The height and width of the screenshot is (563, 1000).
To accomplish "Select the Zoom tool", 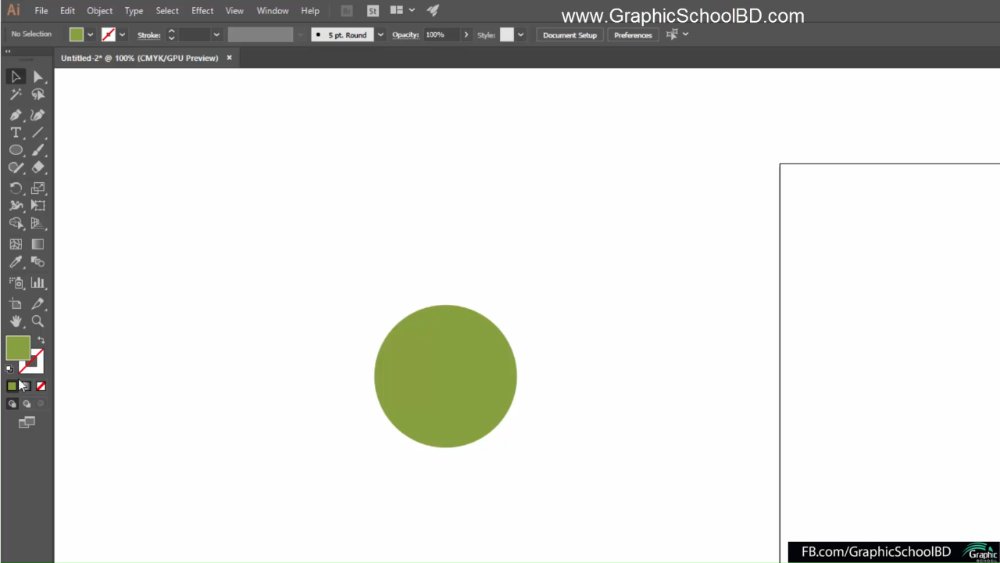I will tap(38, 321).
